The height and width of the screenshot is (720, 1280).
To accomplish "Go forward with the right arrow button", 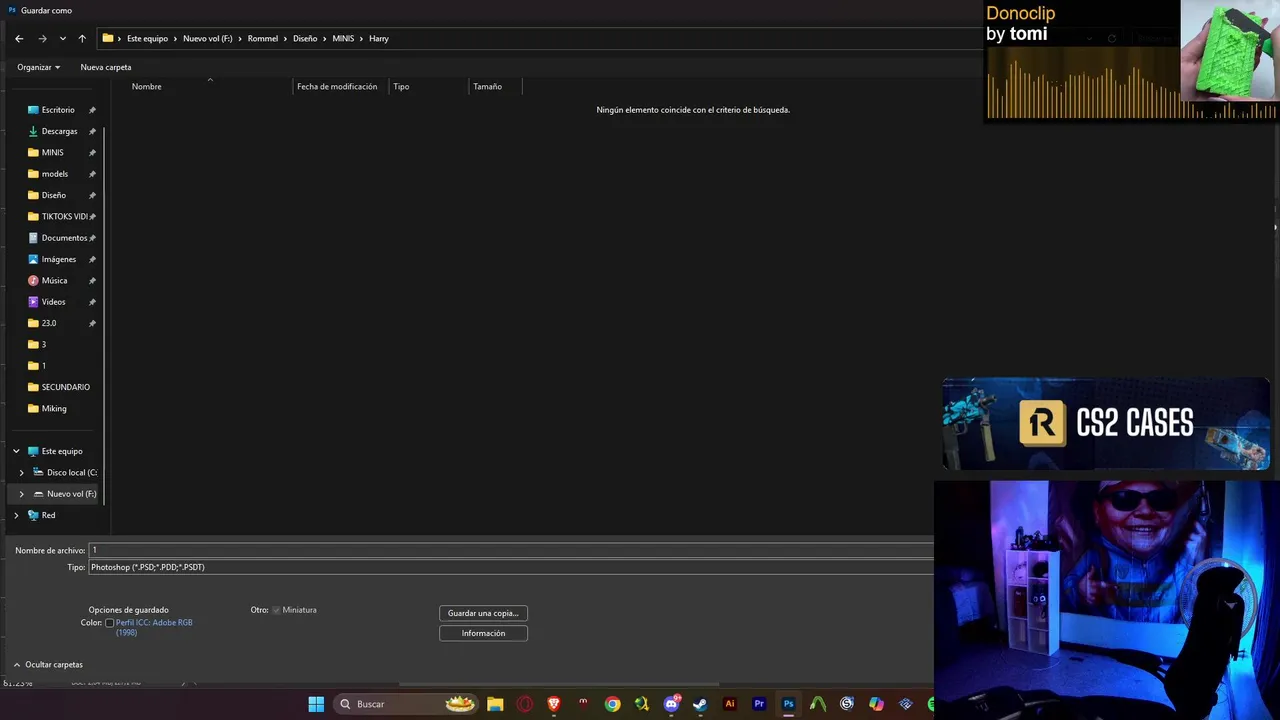I will pyautogui.click(x=42, y=38).
